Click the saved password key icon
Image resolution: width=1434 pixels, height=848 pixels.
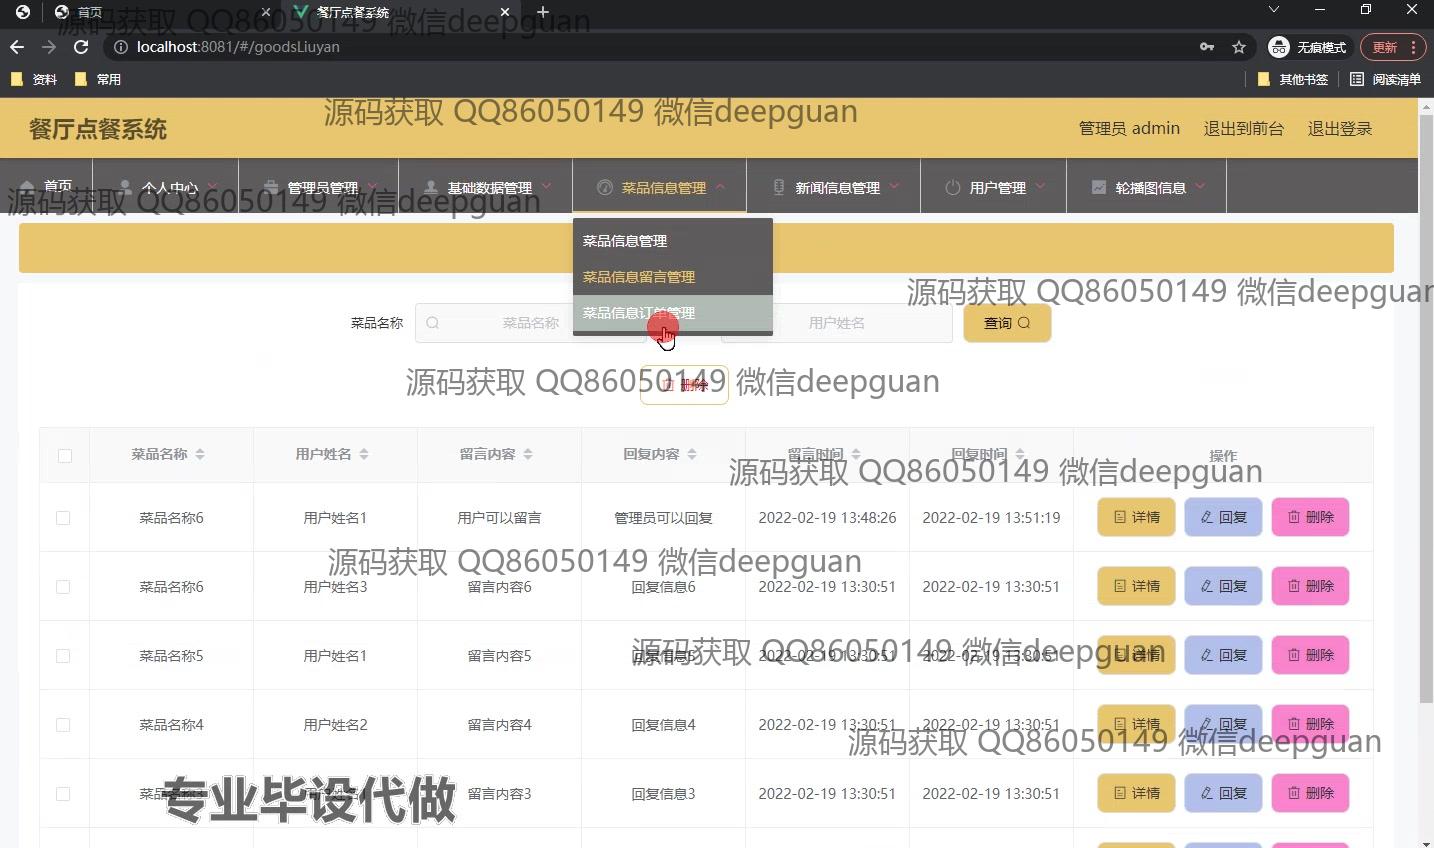[x=1207, y=47]
